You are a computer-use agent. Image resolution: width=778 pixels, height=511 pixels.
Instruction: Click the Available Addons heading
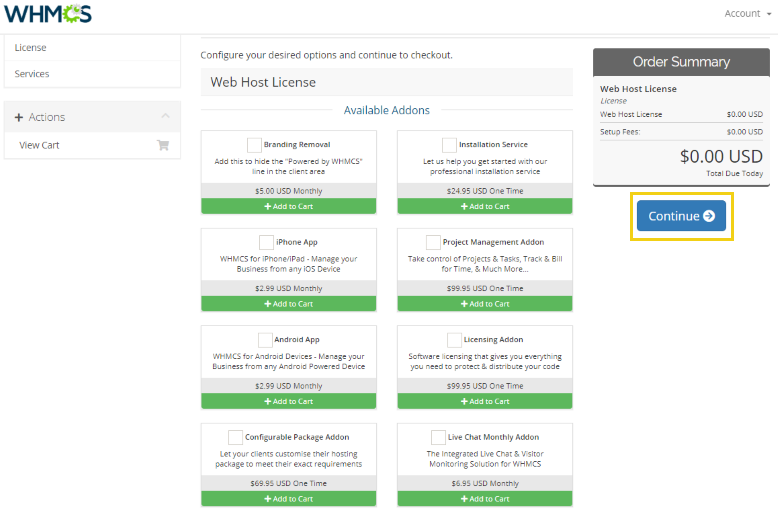pyautogui.click(x=387, y=110)
